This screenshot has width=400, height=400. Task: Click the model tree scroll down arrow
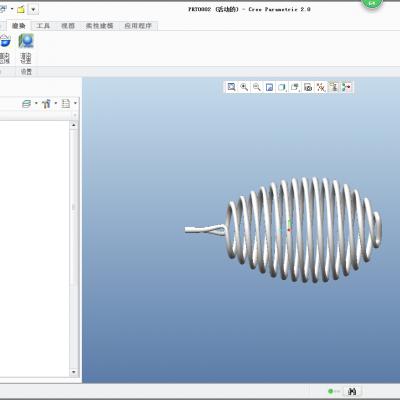pyautogui.click(x=74, y=372)
